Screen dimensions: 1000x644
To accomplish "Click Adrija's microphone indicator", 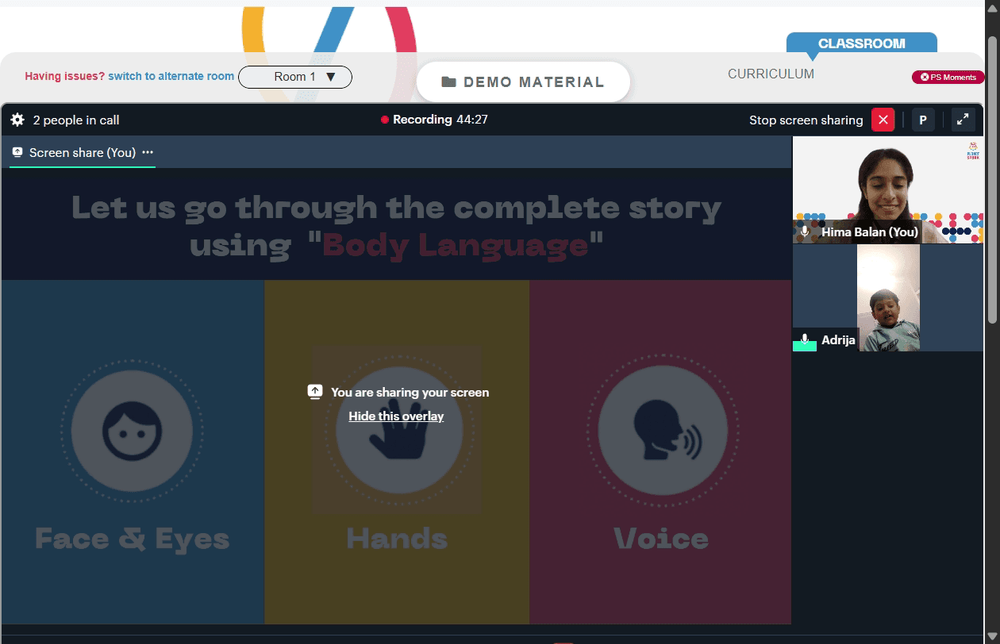I will pyautogui.click(x=805, y=341).
